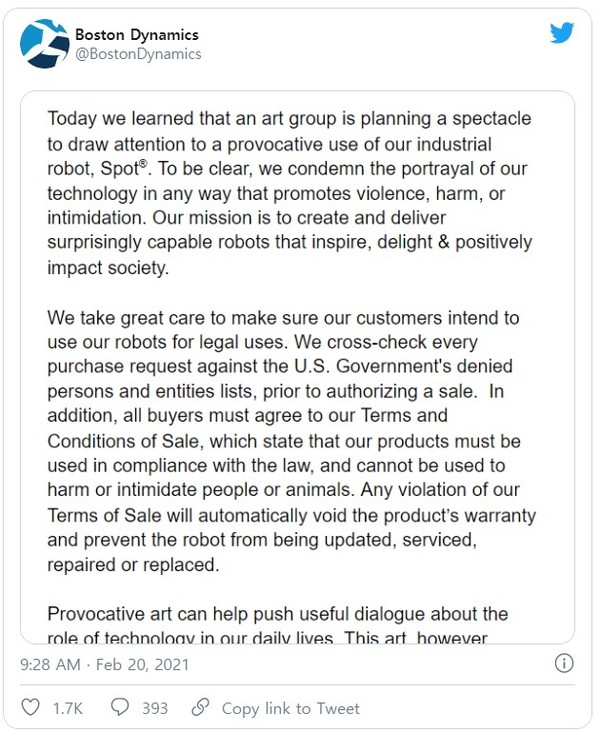Click the paragraph starting "Today we learned"

click(x=290, y=192)
